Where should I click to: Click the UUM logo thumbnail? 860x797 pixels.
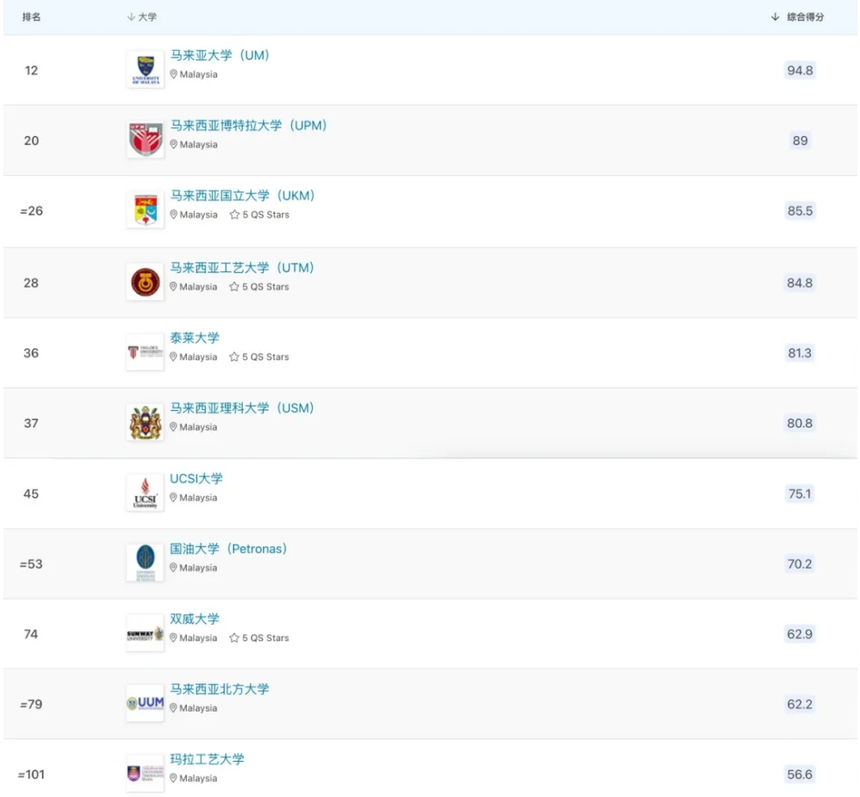[x=145, y=703]
